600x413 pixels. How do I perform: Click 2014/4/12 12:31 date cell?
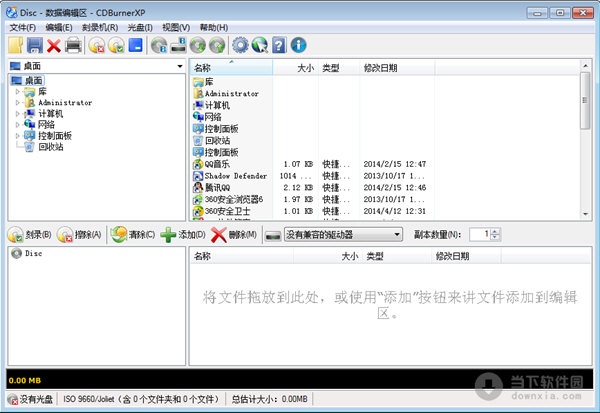pos(395,211)
